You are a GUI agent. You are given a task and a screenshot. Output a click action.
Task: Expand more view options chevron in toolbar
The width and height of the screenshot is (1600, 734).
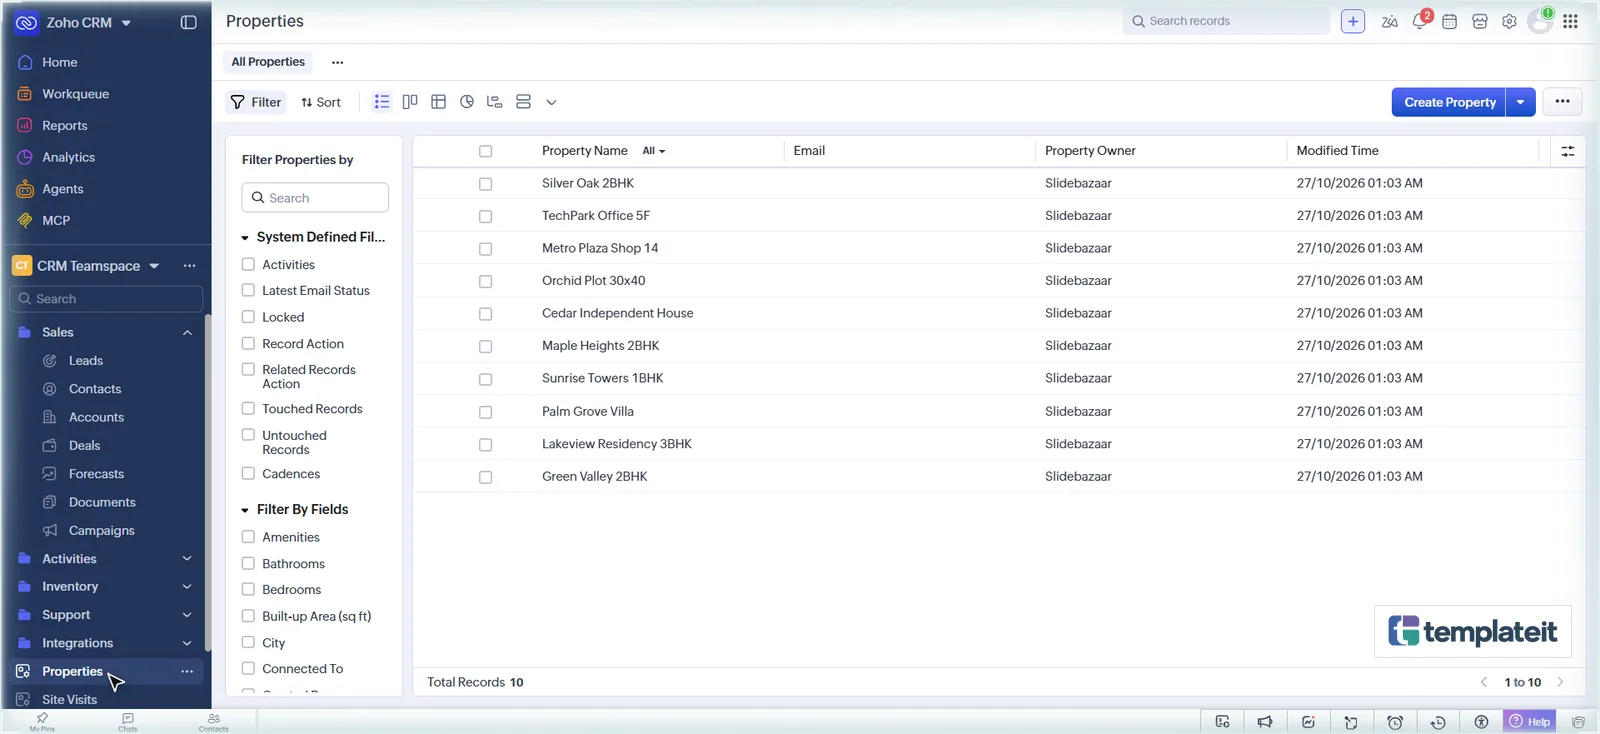click(551, 102)
